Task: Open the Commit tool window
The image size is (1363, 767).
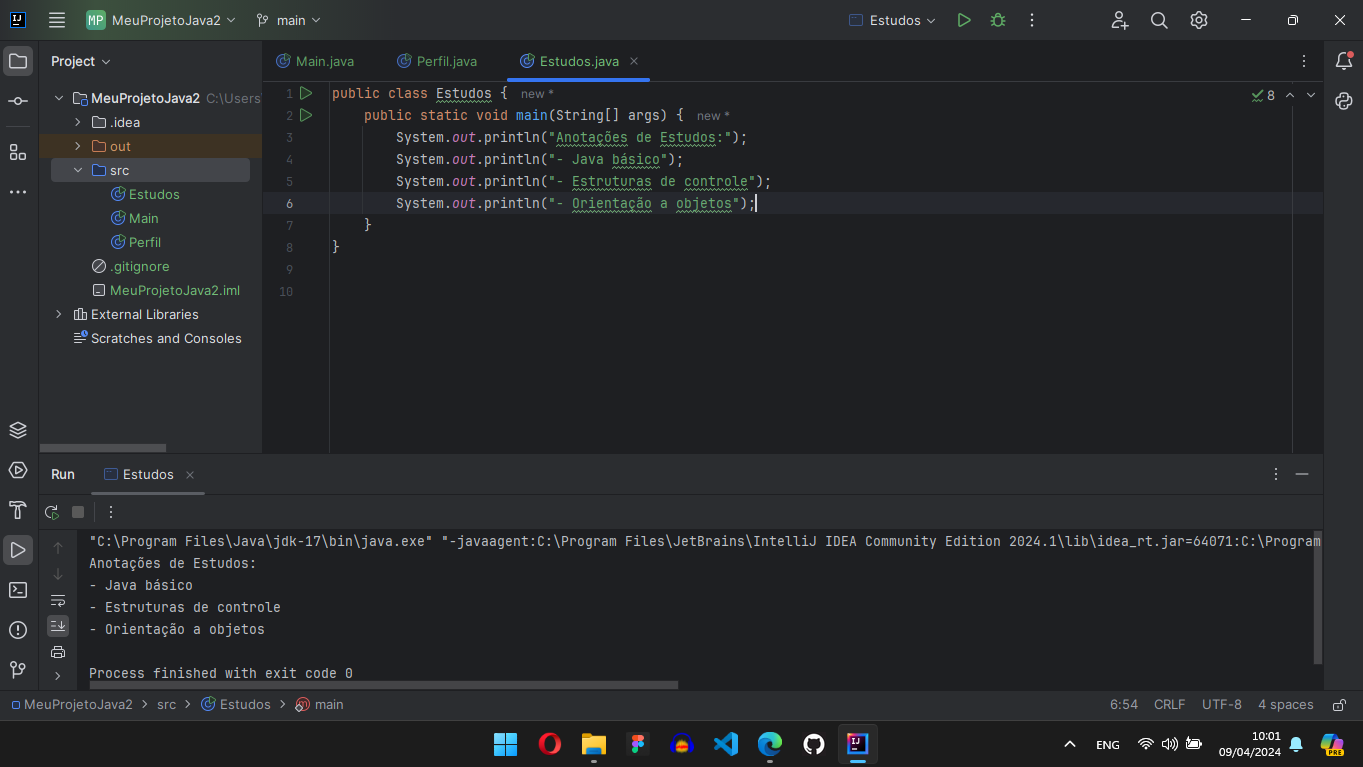Action: click(18, 101)
